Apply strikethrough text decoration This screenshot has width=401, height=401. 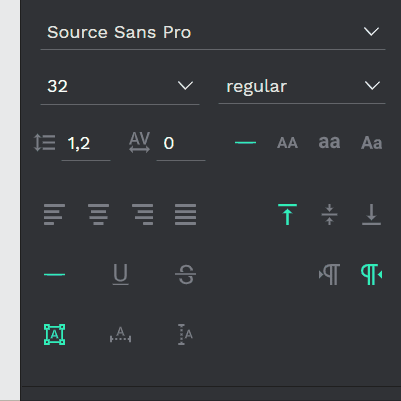[x=186, y=274]
